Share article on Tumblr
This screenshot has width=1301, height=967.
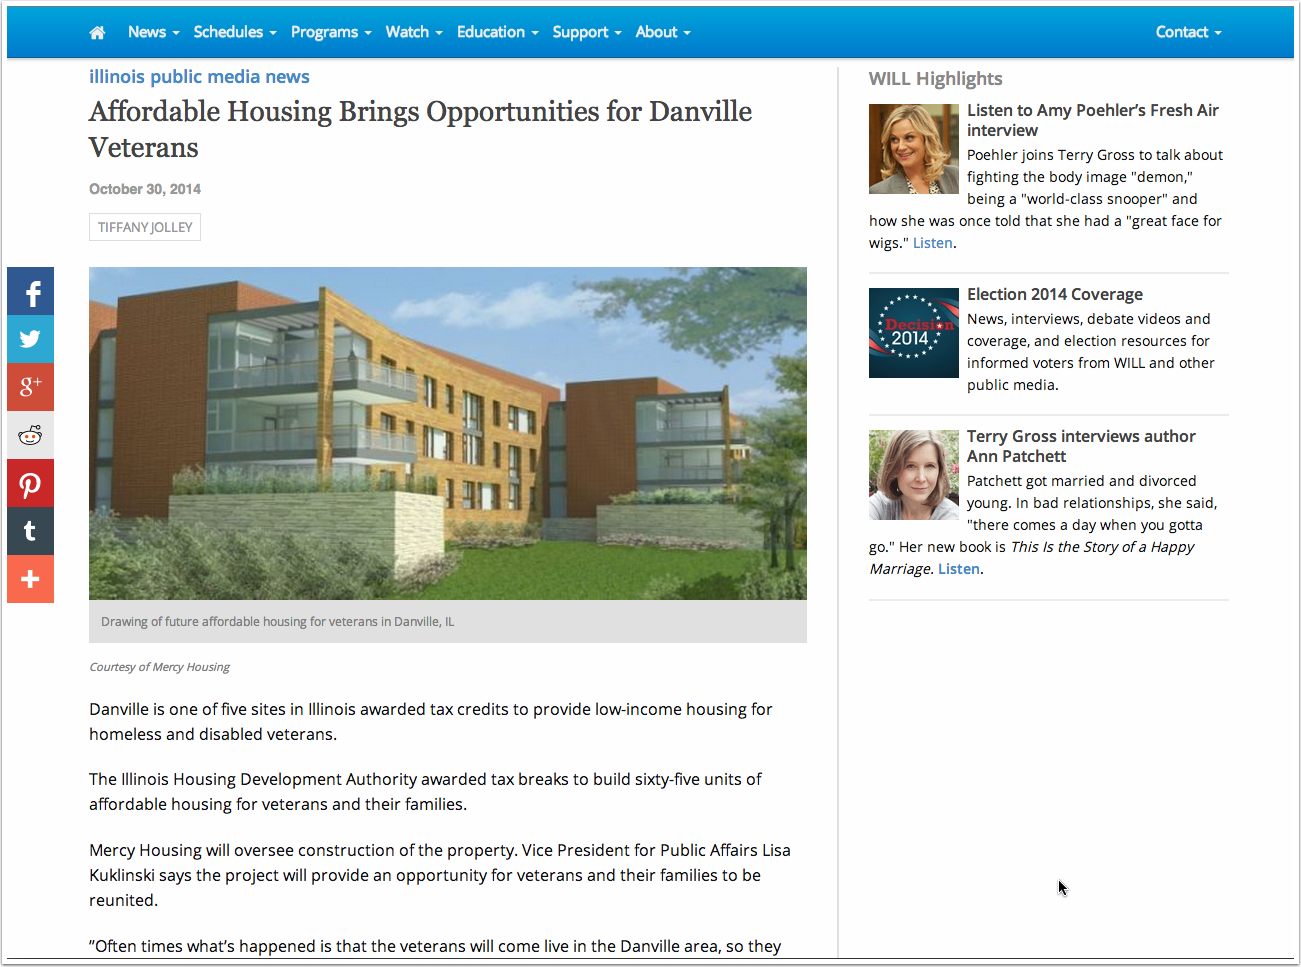coord(30,531)
